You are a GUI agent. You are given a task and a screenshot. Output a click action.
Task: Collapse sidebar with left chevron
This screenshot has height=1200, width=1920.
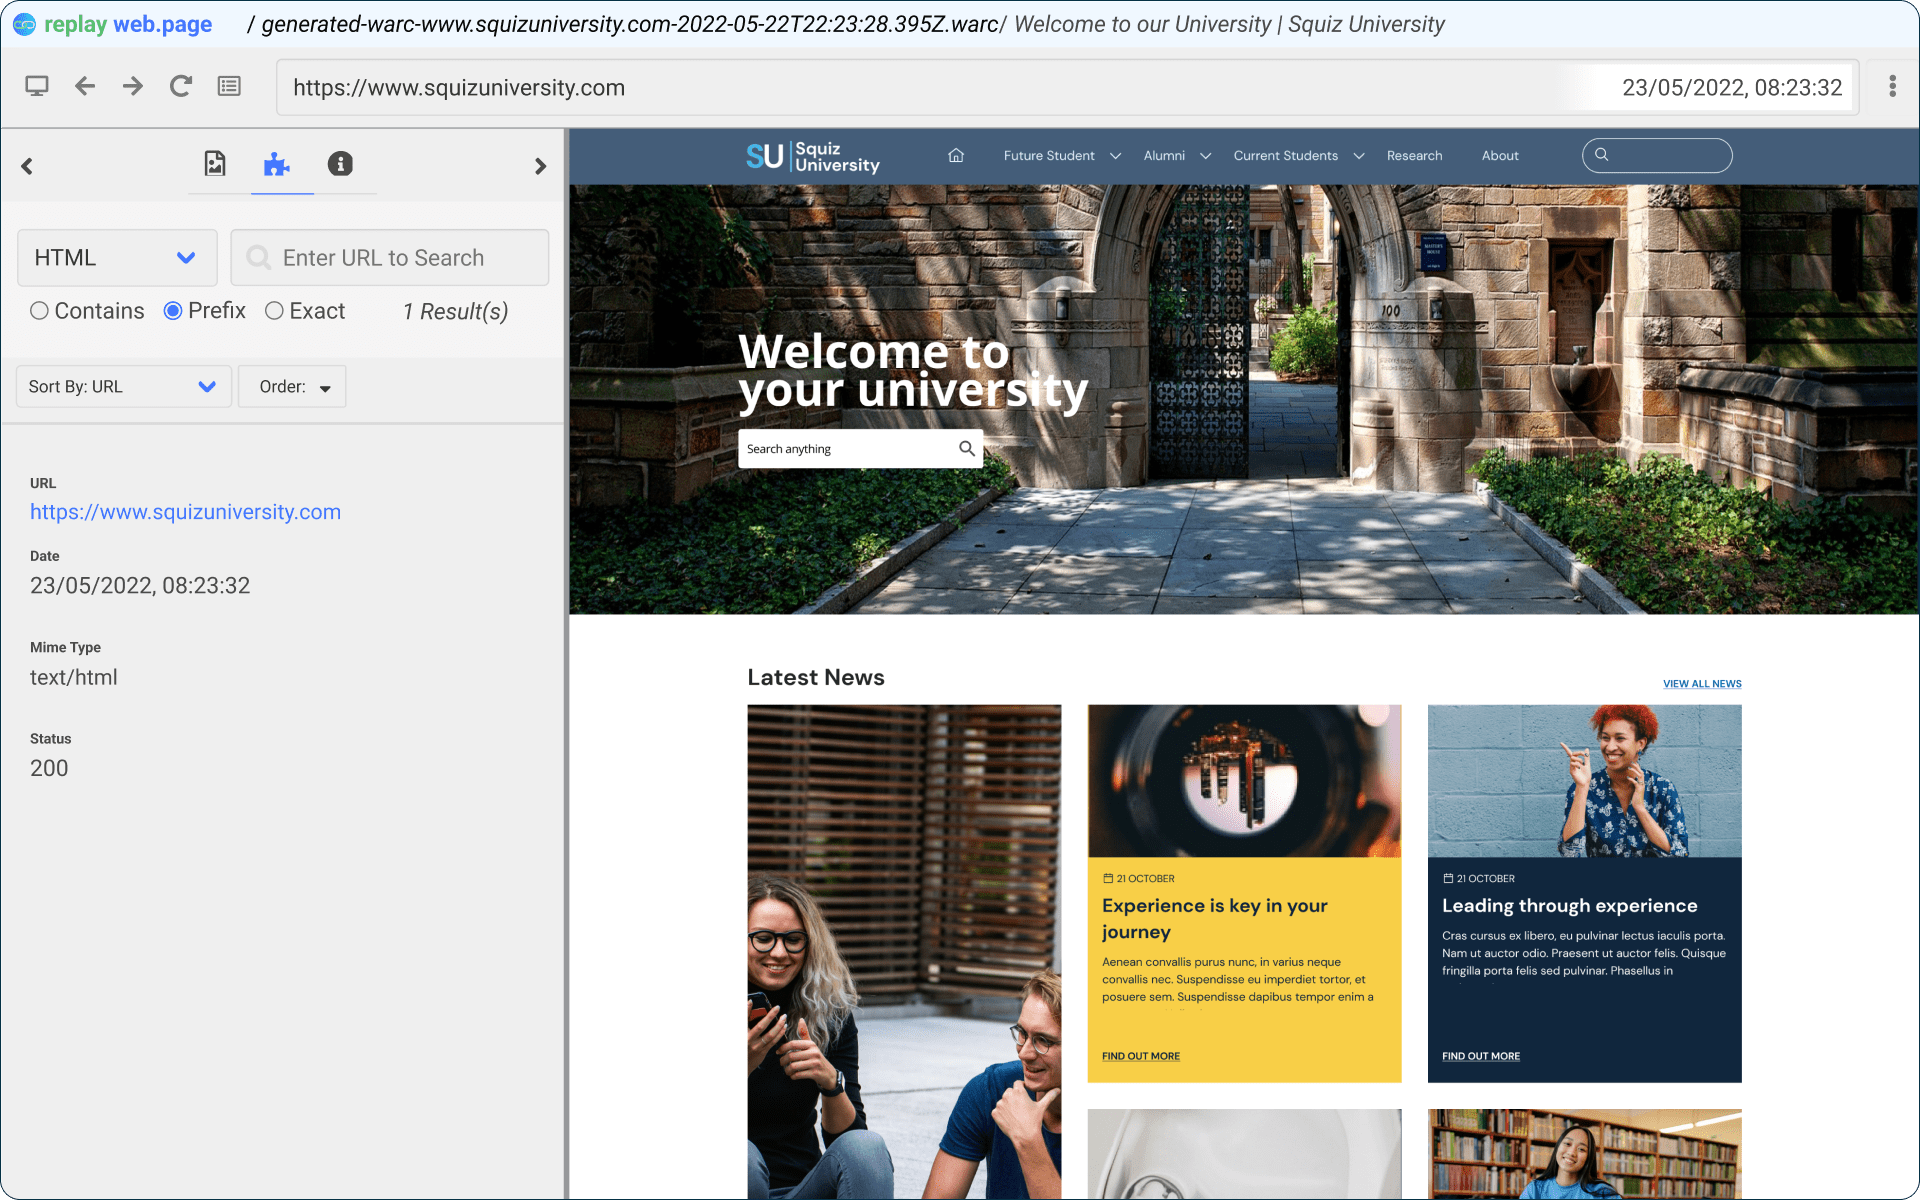27,166
